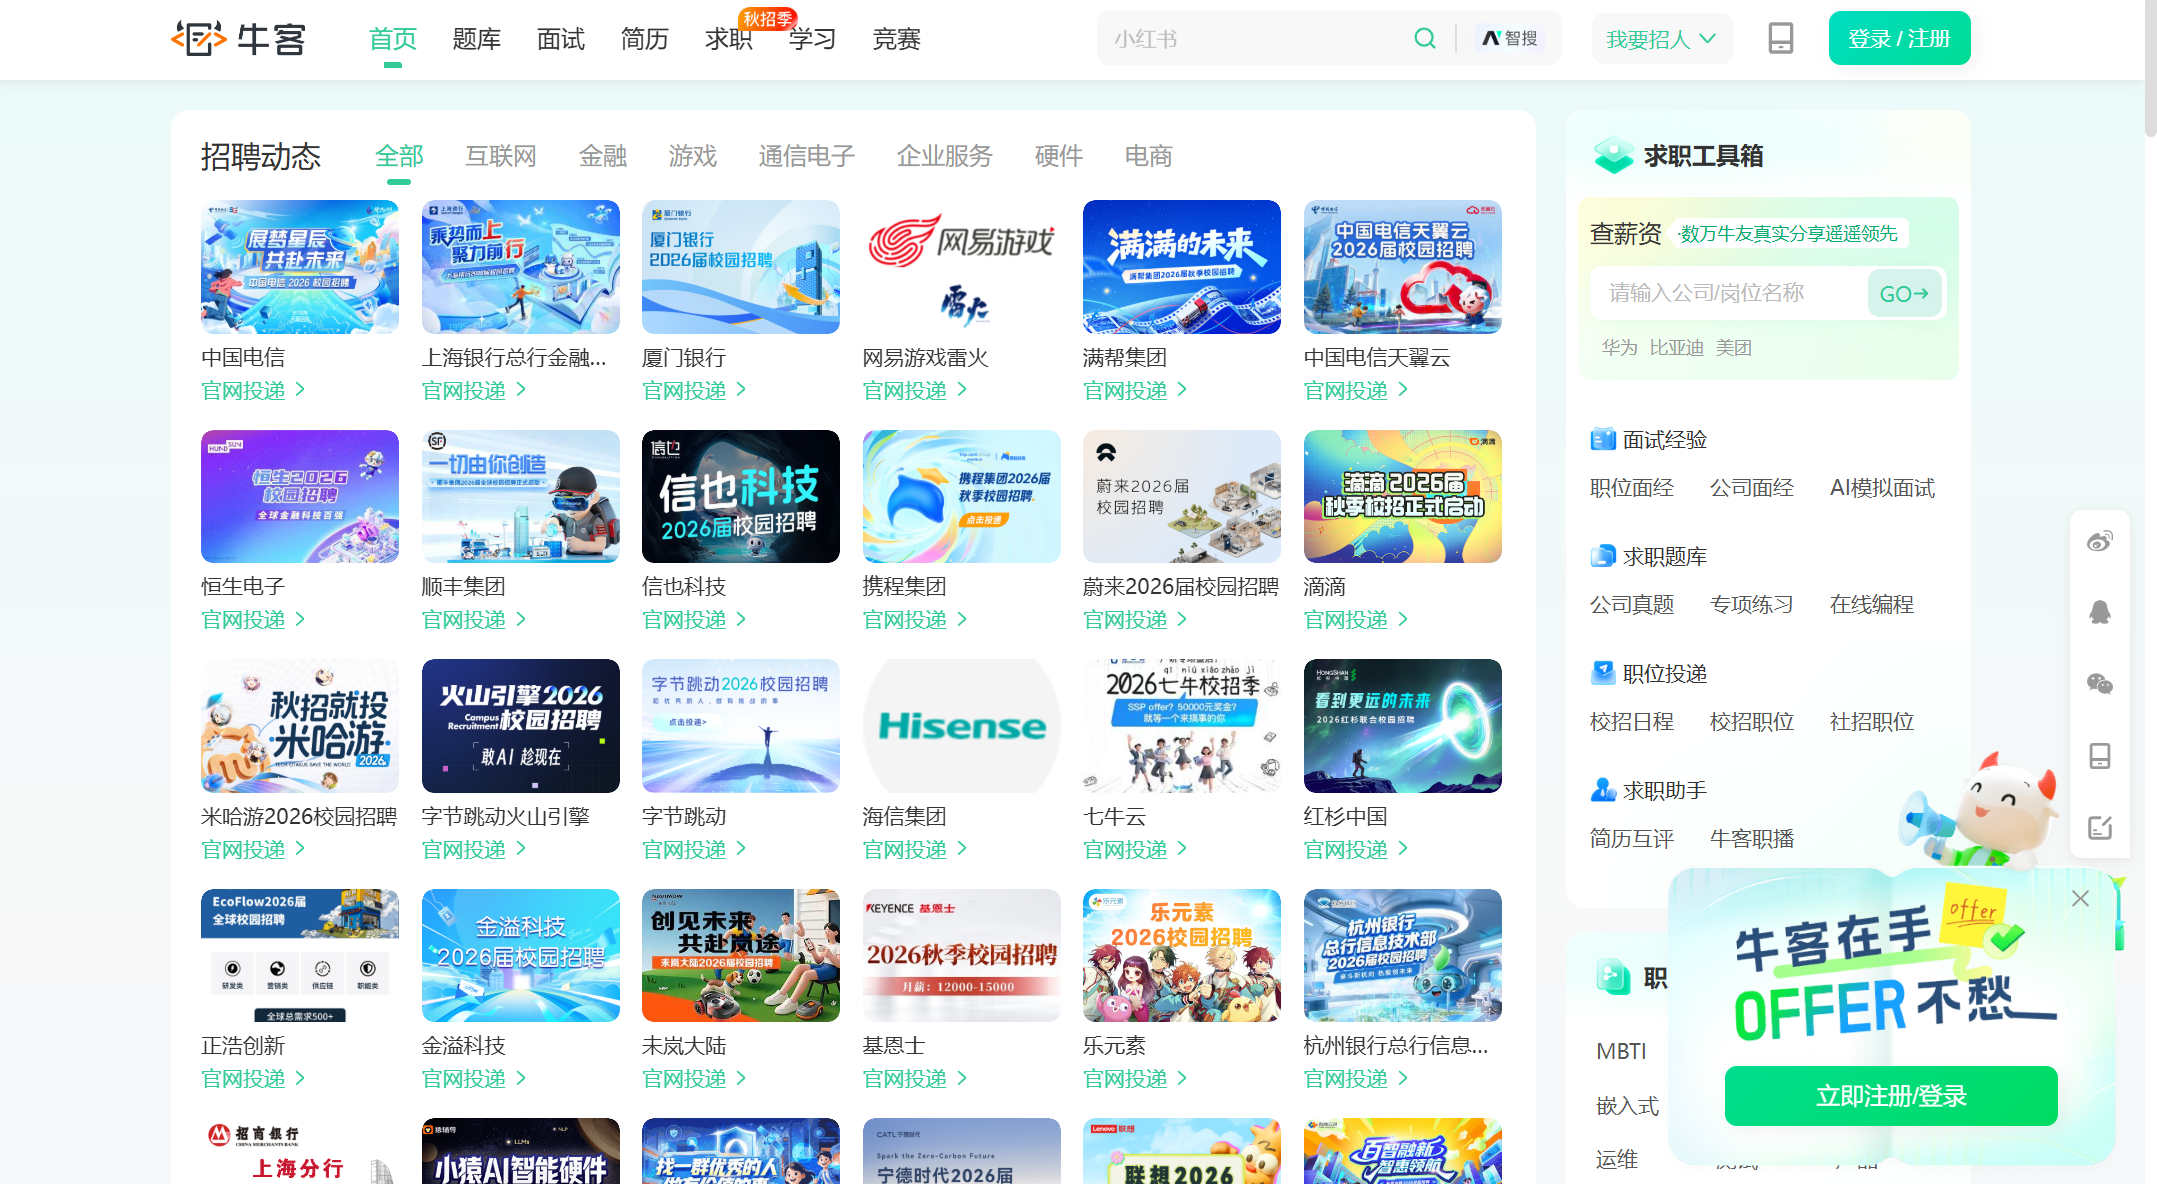
Task: Expand the 我要招人 dropdown
Action: pyautogui.click(x=1662, y=38)
